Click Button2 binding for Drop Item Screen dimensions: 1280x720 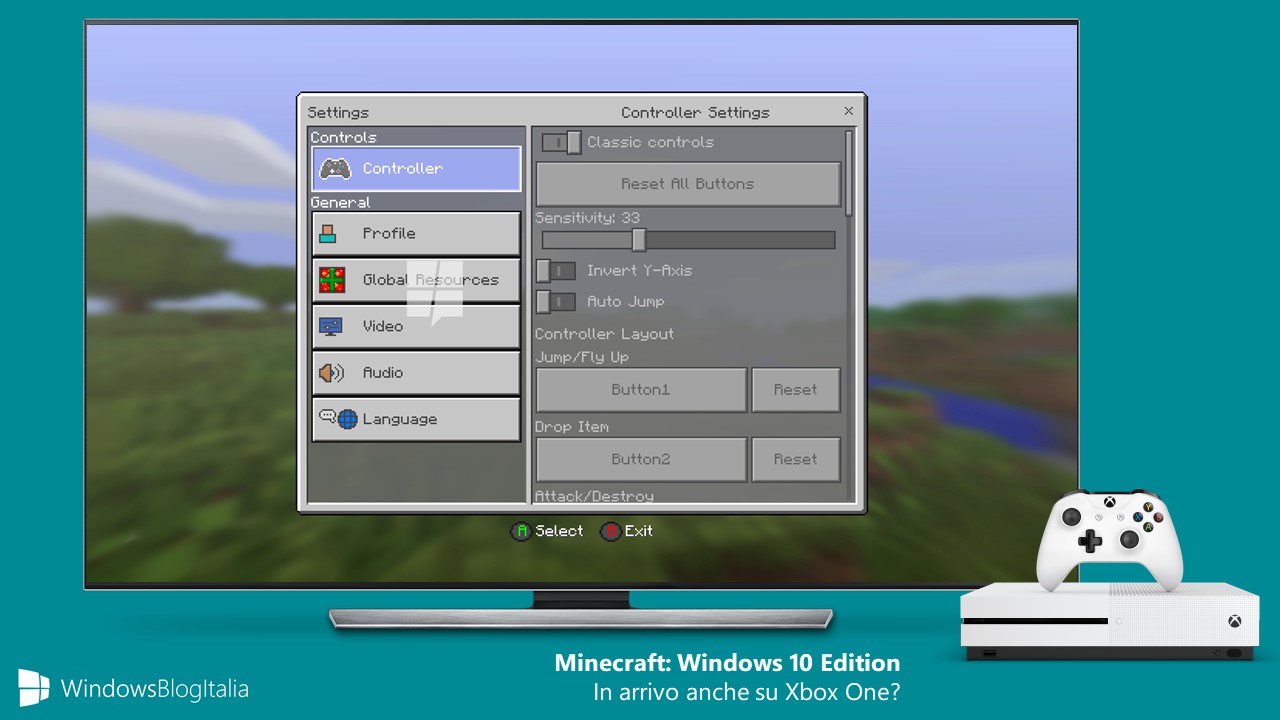tap(641, 460)
